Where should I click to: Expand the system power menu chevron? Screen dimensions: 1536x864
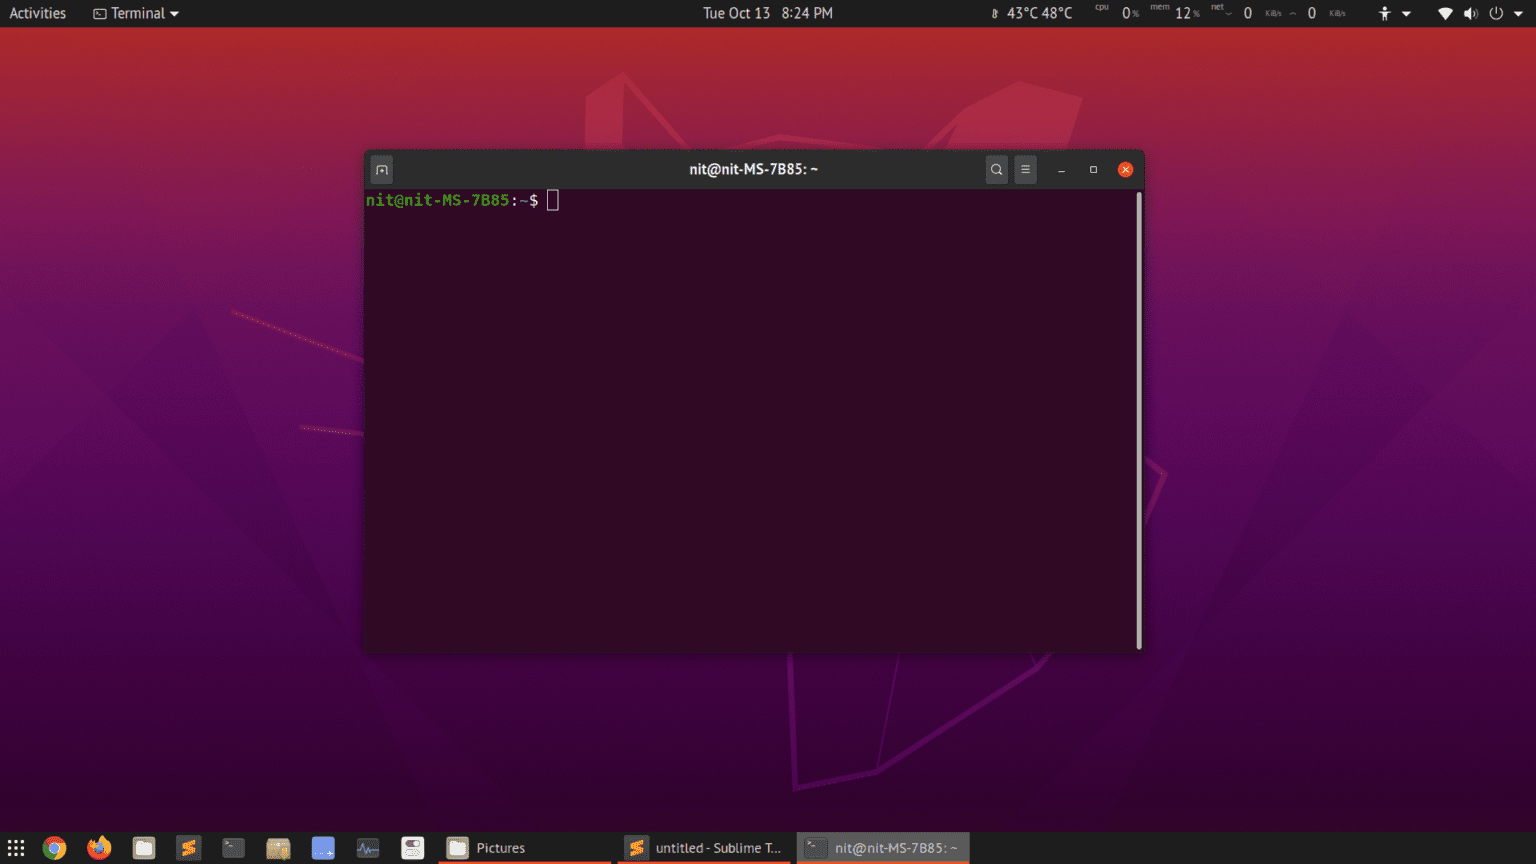[x=1519, y=13]
